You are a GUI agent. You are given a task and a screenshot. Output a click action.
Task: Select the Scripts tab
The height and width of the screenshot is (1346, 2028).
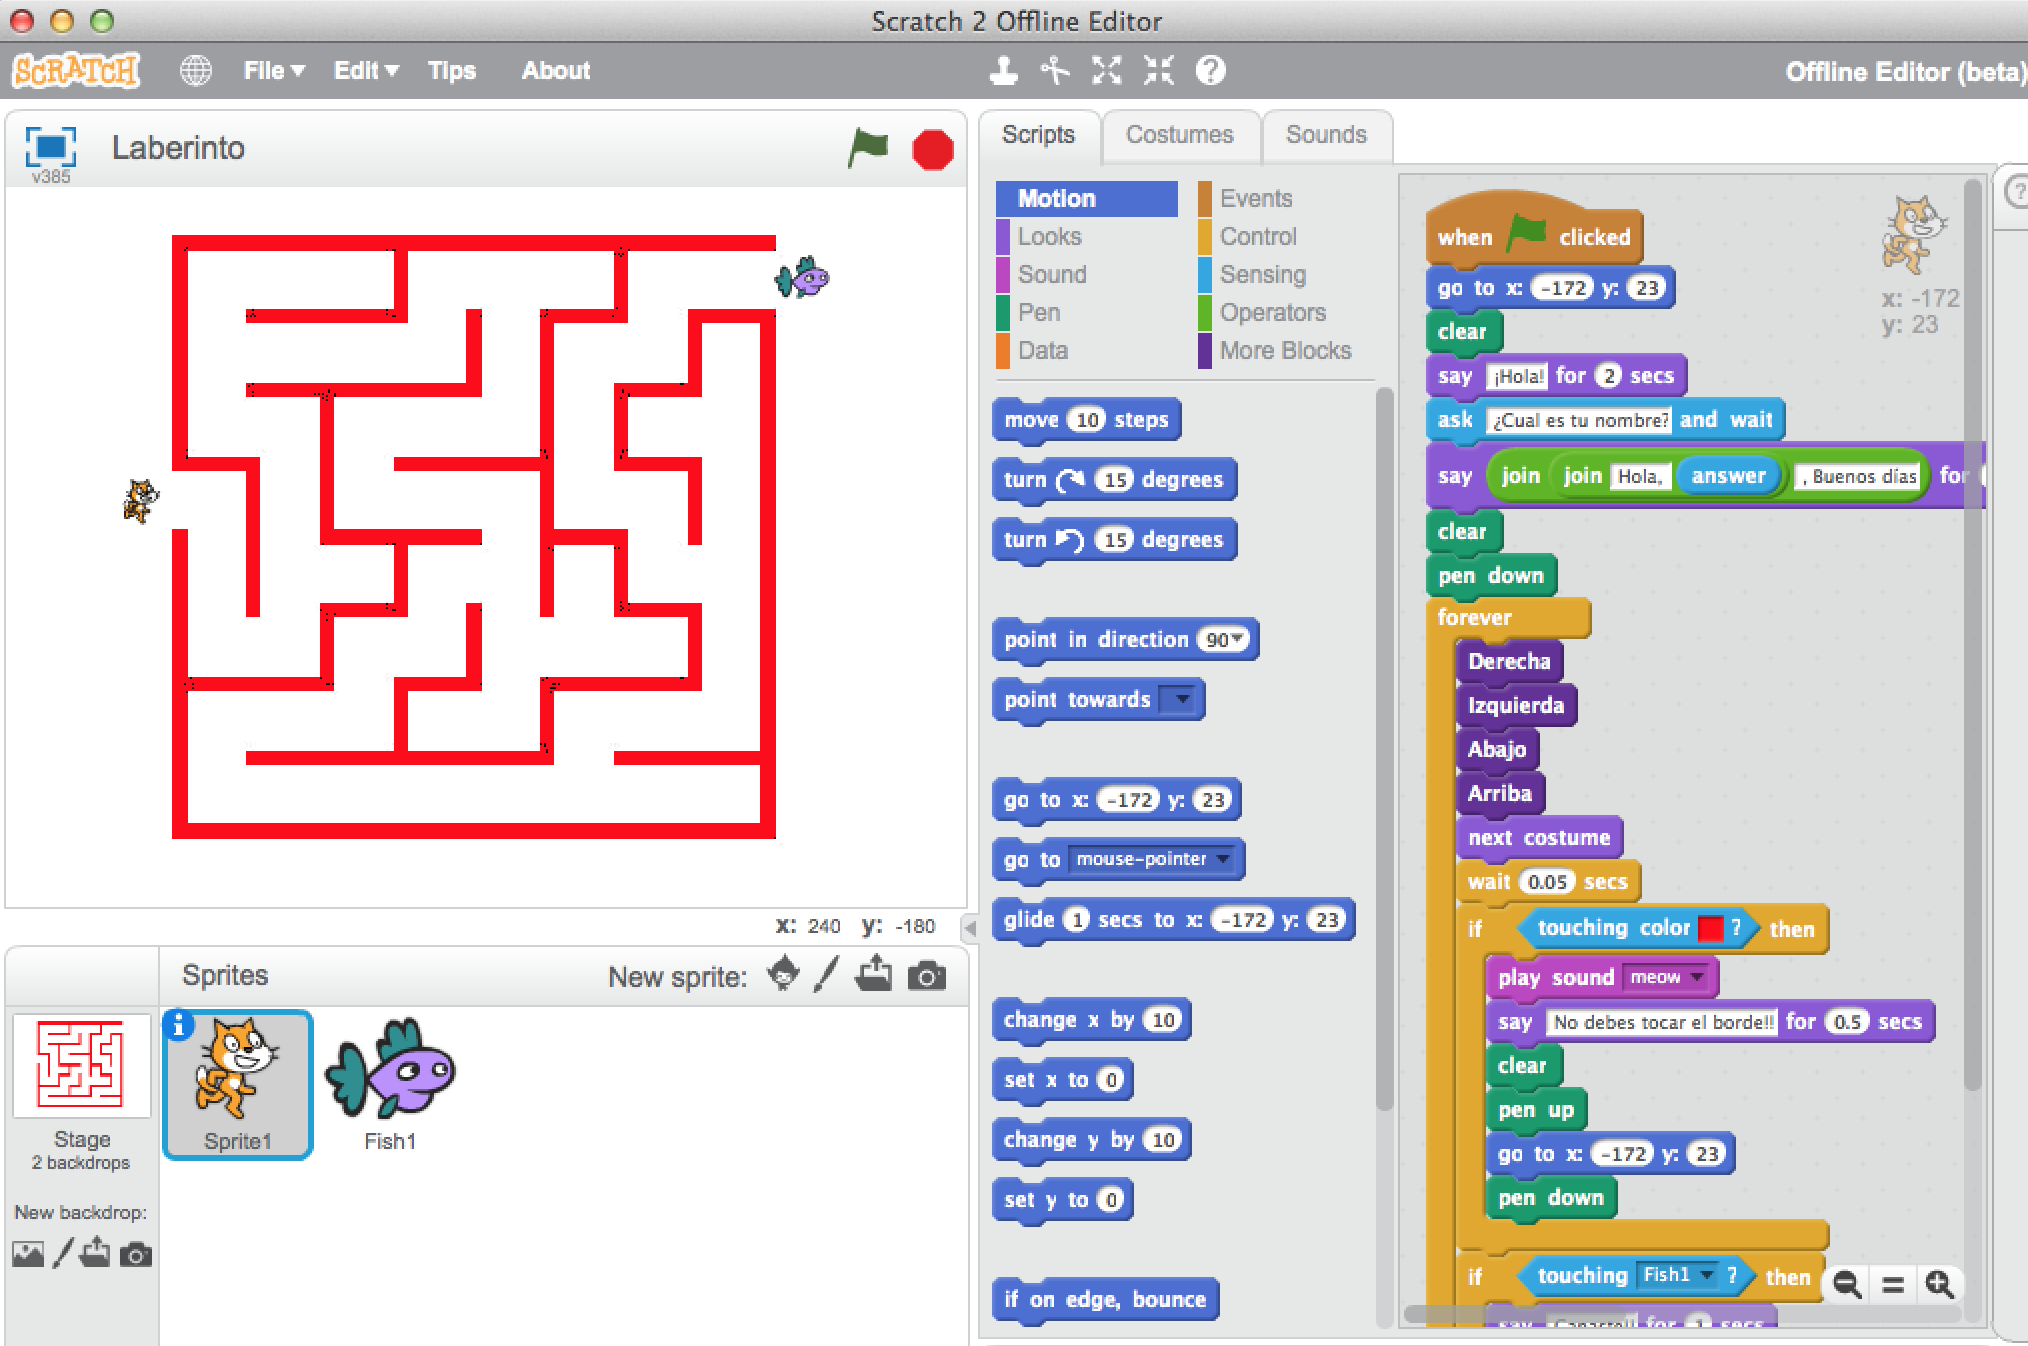point(1038,135)
